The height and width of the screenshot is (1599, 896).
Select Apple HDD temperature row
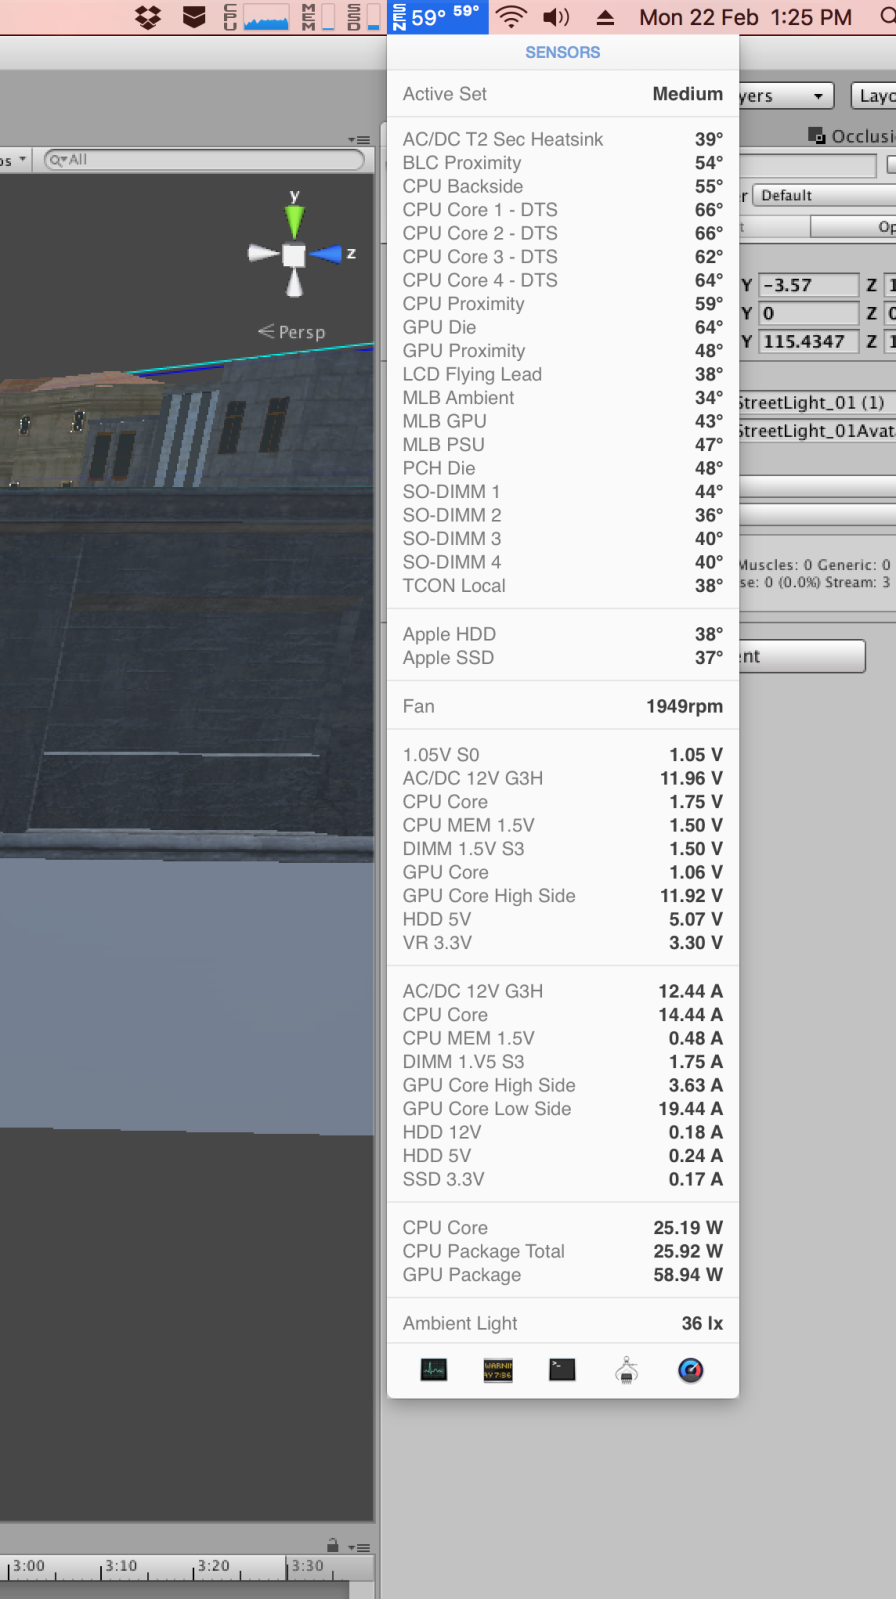coord(563,634)
